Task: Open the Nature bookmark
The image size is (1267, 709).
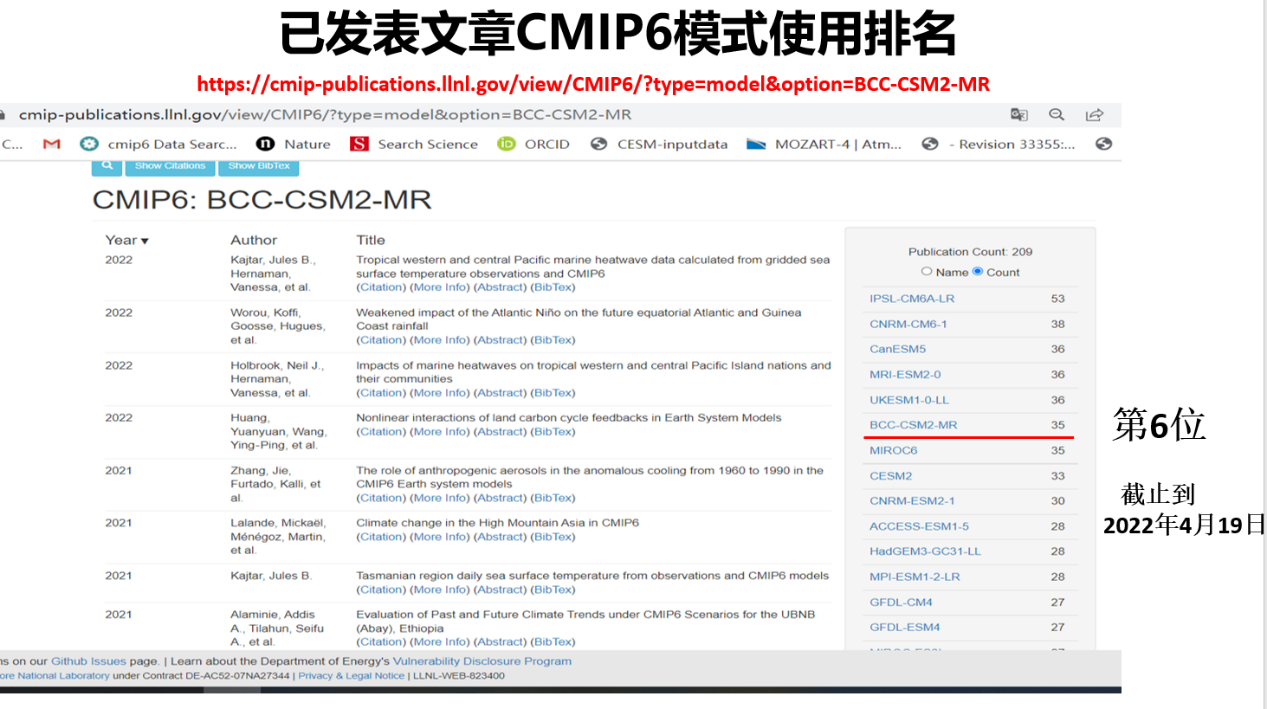Action: [x=294, y=144]
